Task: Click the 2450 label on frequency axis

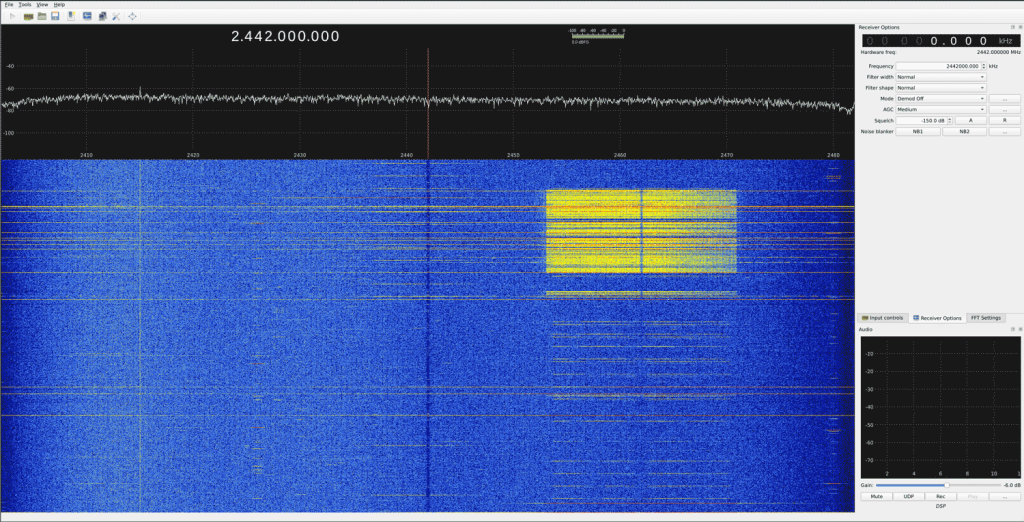Action: tap(513, 155)
